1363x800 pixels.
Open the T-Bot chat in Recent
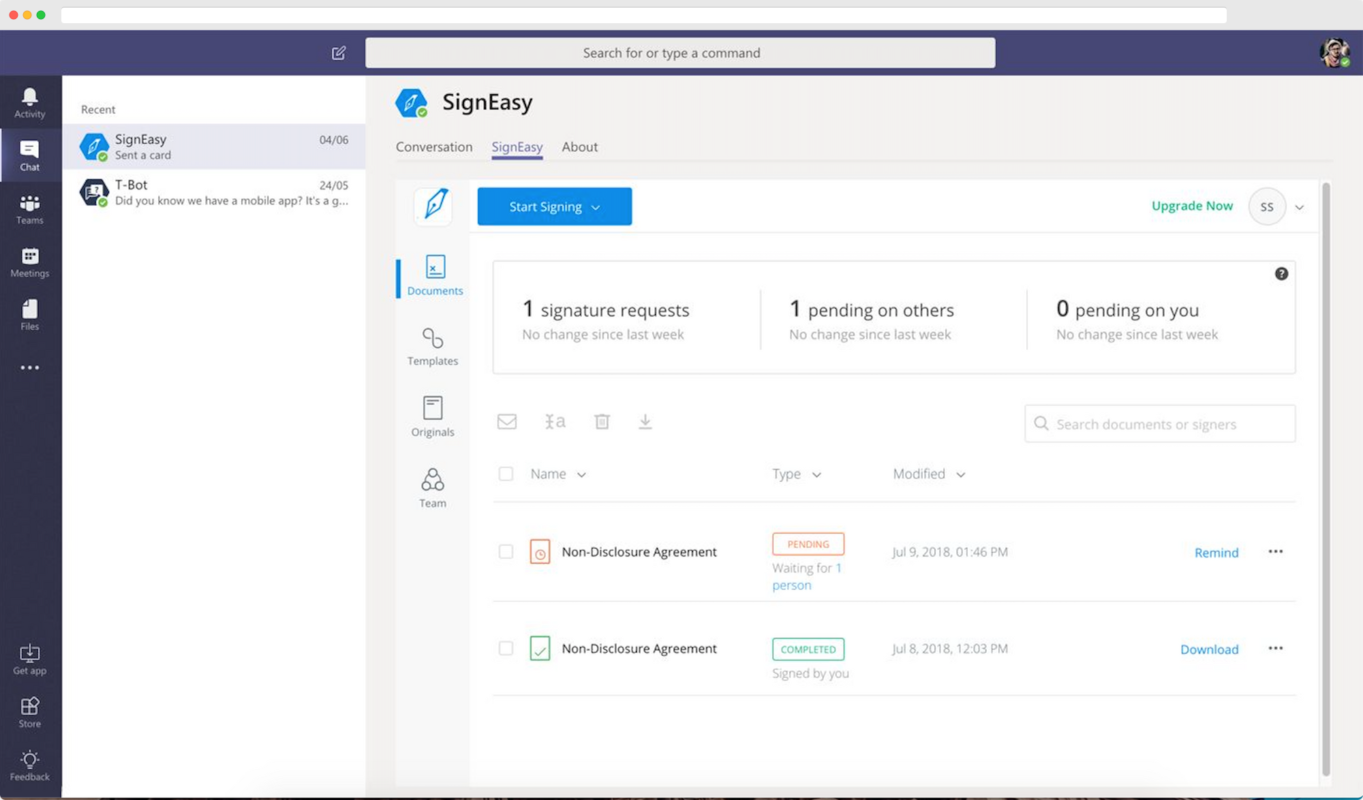click(x=214, y=192)
